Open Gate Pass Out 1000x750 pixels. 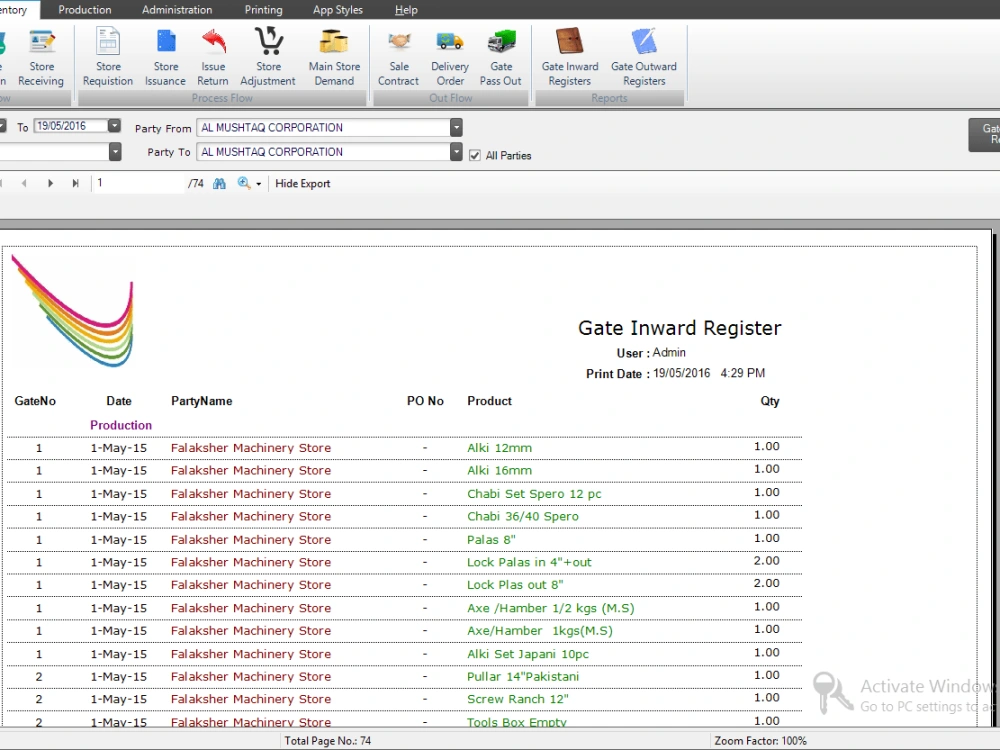(x=501, y=57)
